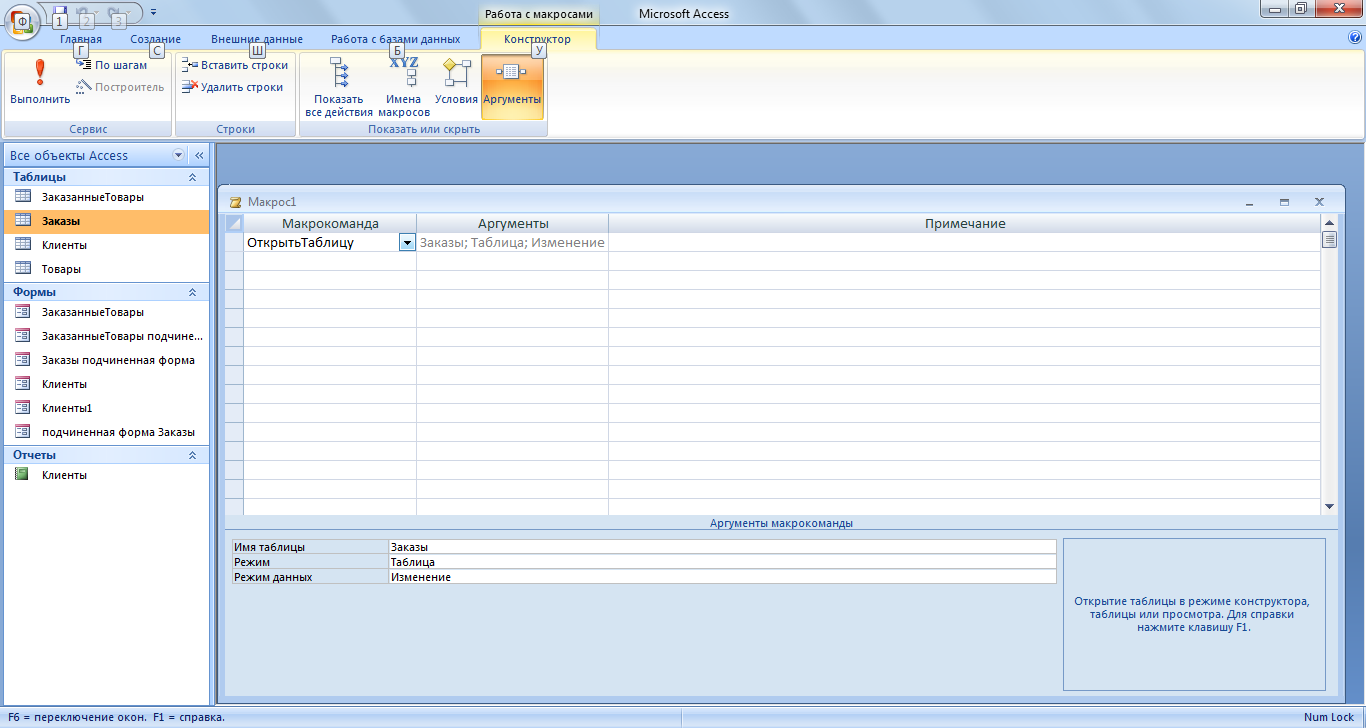Open Access help question mark icon
The image size is (1366, 728).
pyautogui.click(x=1355, y=37)
